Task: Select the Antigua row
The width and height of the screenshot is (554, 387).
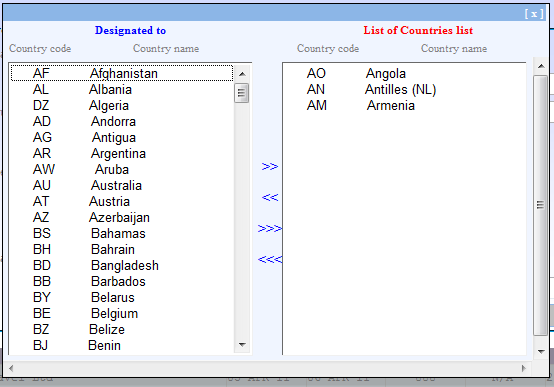Action: click(x=122, y=137)
